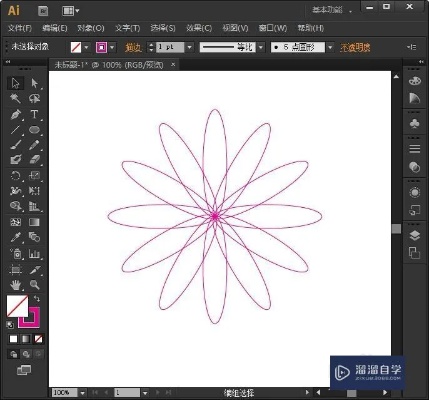429x400 pixels.
Task: Select the Blend tool
Action: point(34,237)
